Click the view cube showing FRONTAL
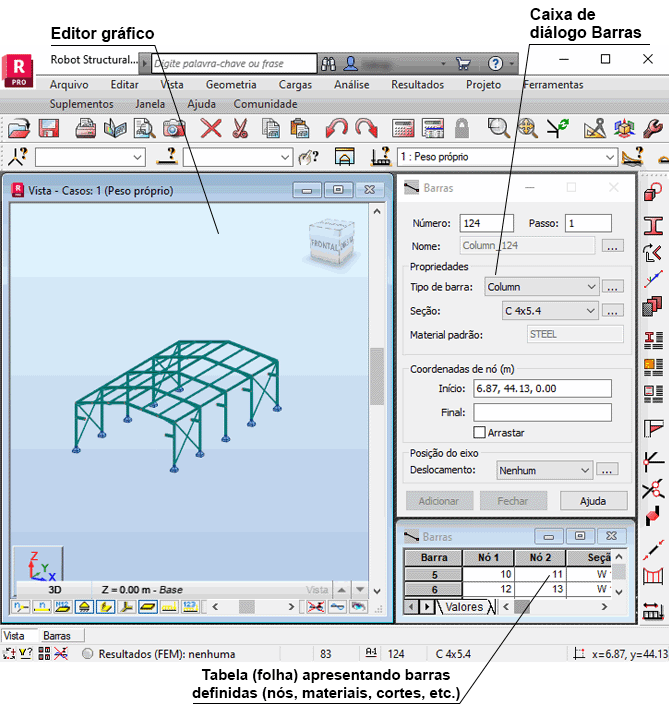 pos(331,242)
